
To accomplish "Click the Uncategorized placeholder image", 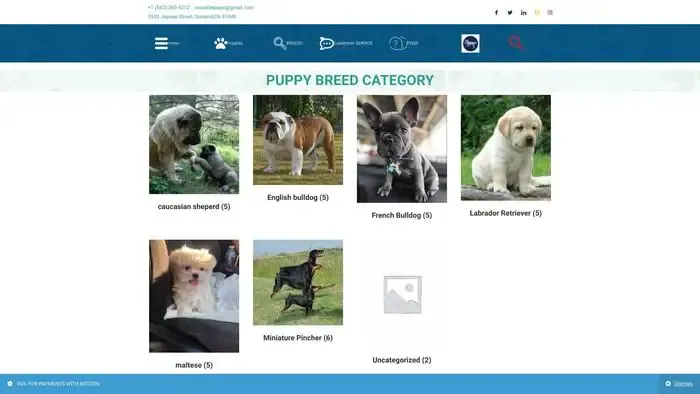I will pyautogui.click(x=402, y=294).
